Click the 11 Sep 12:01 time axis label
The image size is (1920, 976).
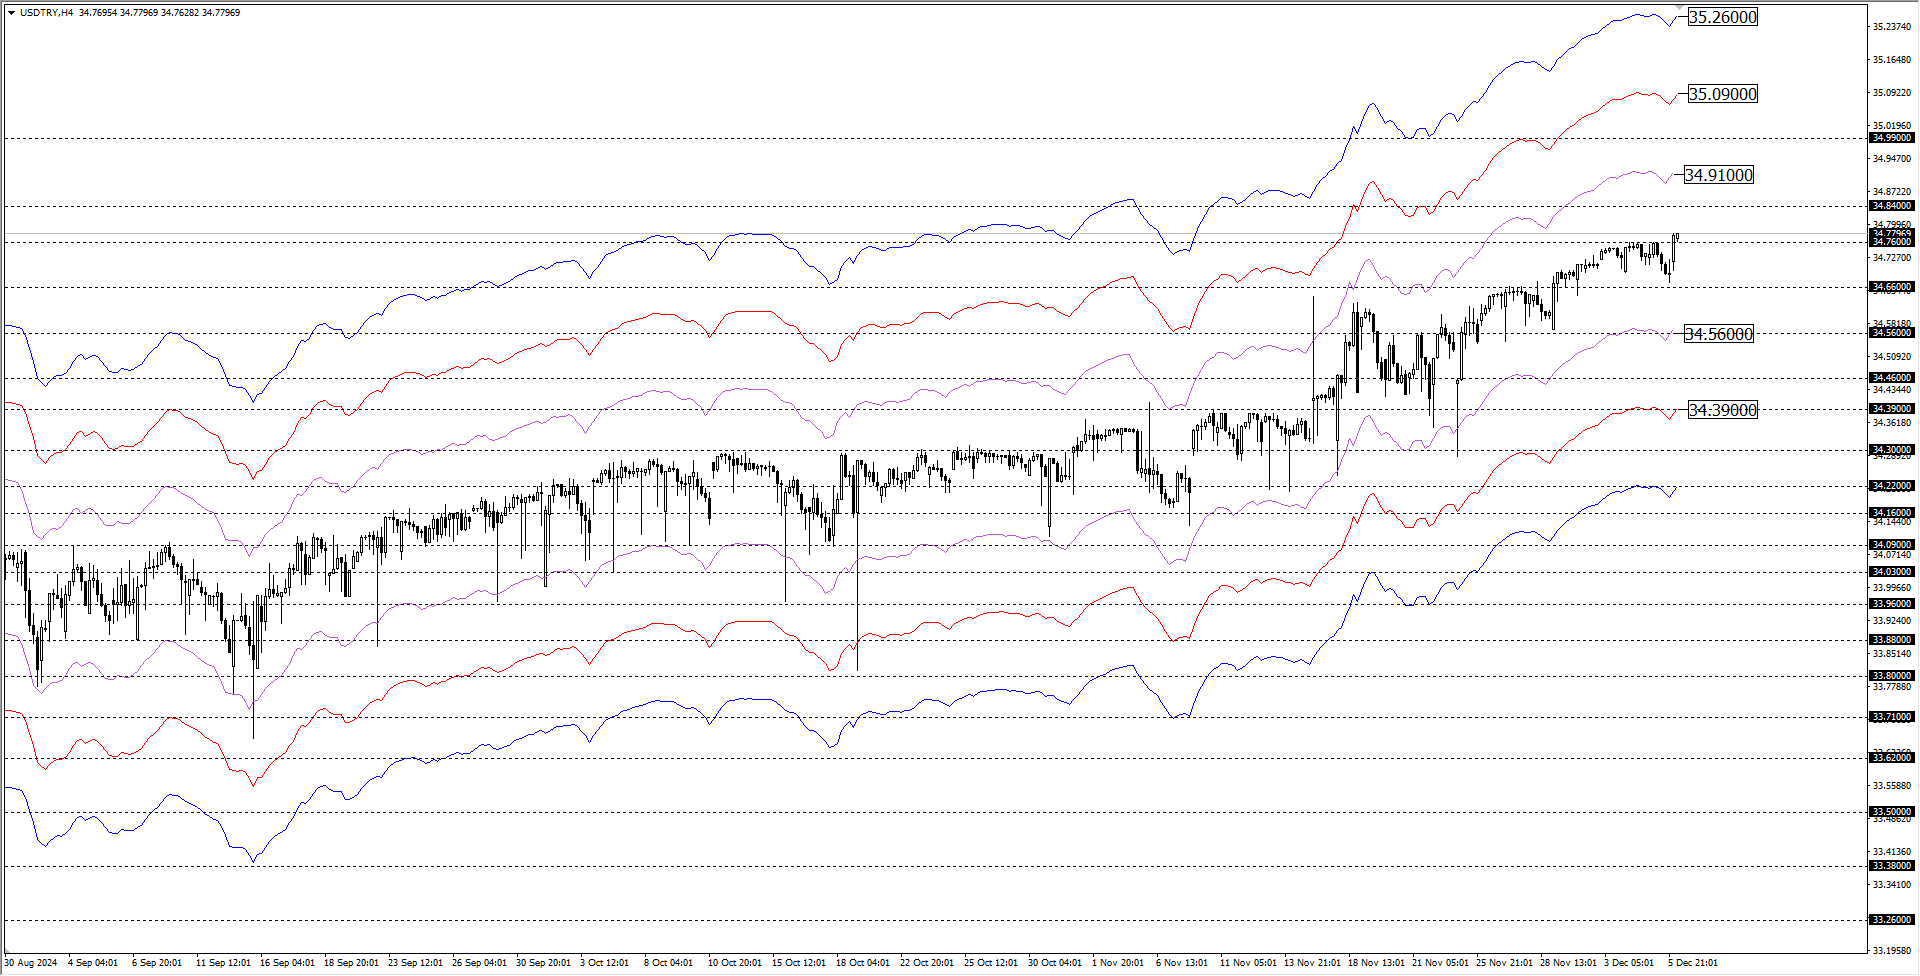coord(223,963)
